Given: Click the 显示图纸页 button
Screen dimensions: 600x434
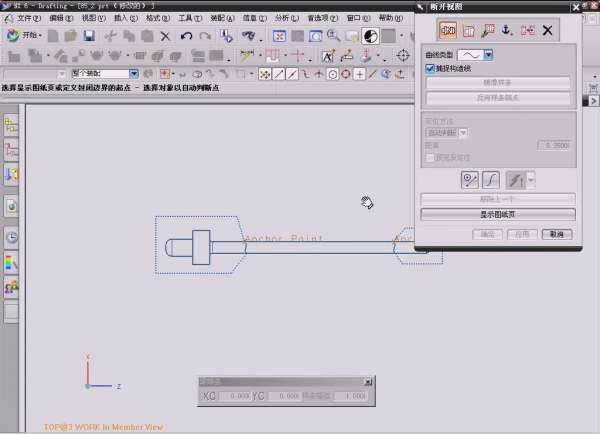Looking at the screenshot, I should point(498,214).
